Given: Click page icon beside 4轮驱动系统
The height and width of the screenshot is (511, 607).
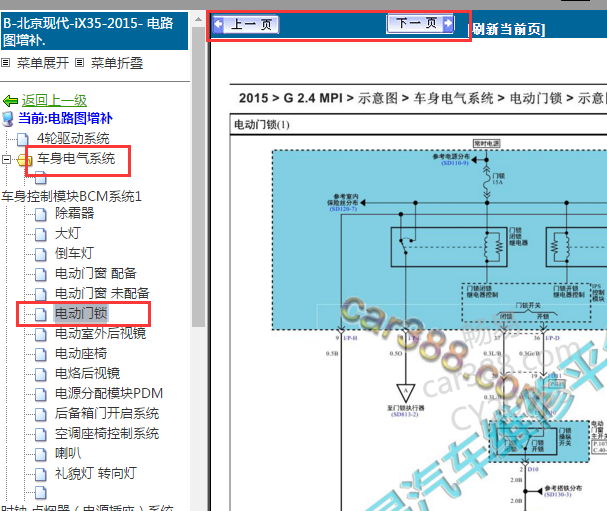Looking at the screenshot, I should (23, 139).
